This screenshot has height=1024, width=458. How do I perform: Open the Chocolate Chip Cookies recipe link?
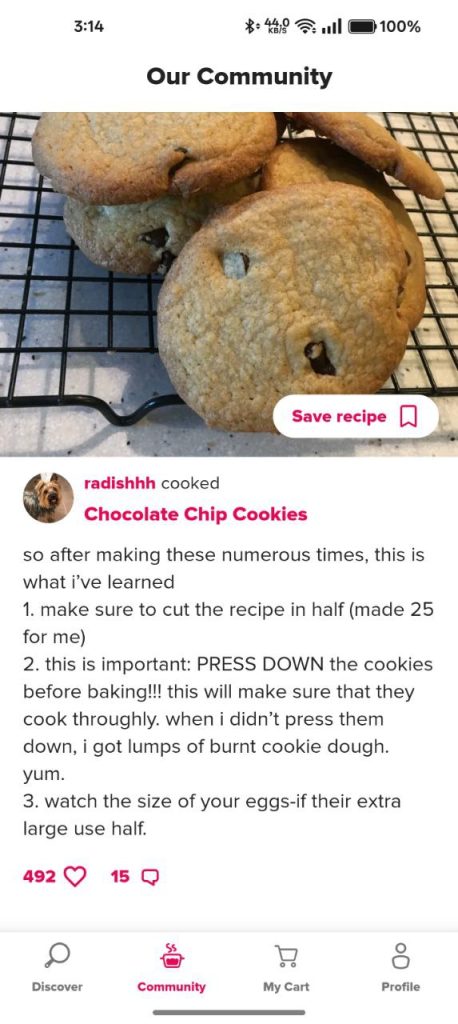click(x=195, y=514)
